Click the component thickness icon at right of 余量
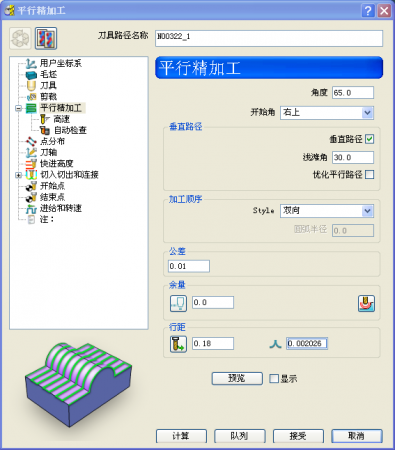395x450 pixels. click(366, 303)
